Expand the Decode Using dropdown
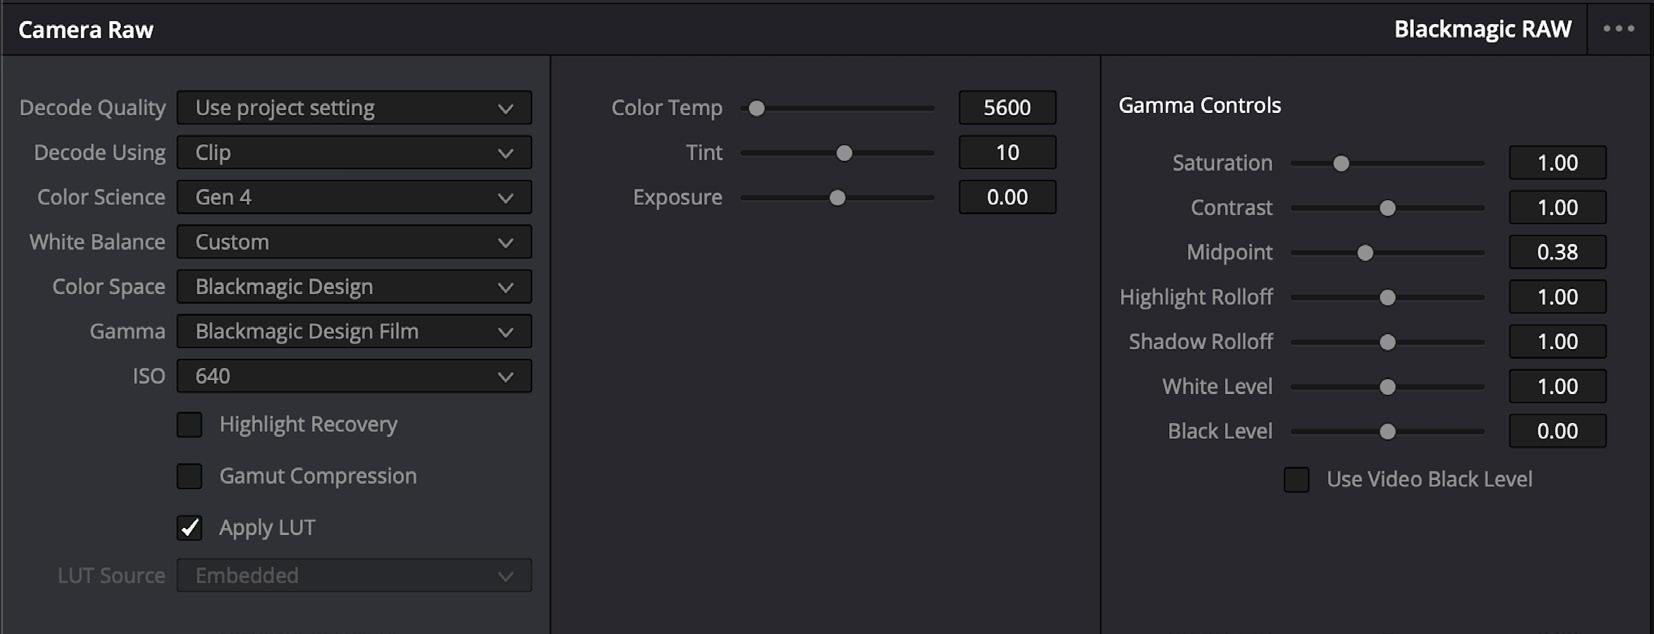1654x634 pixels. 354,153
